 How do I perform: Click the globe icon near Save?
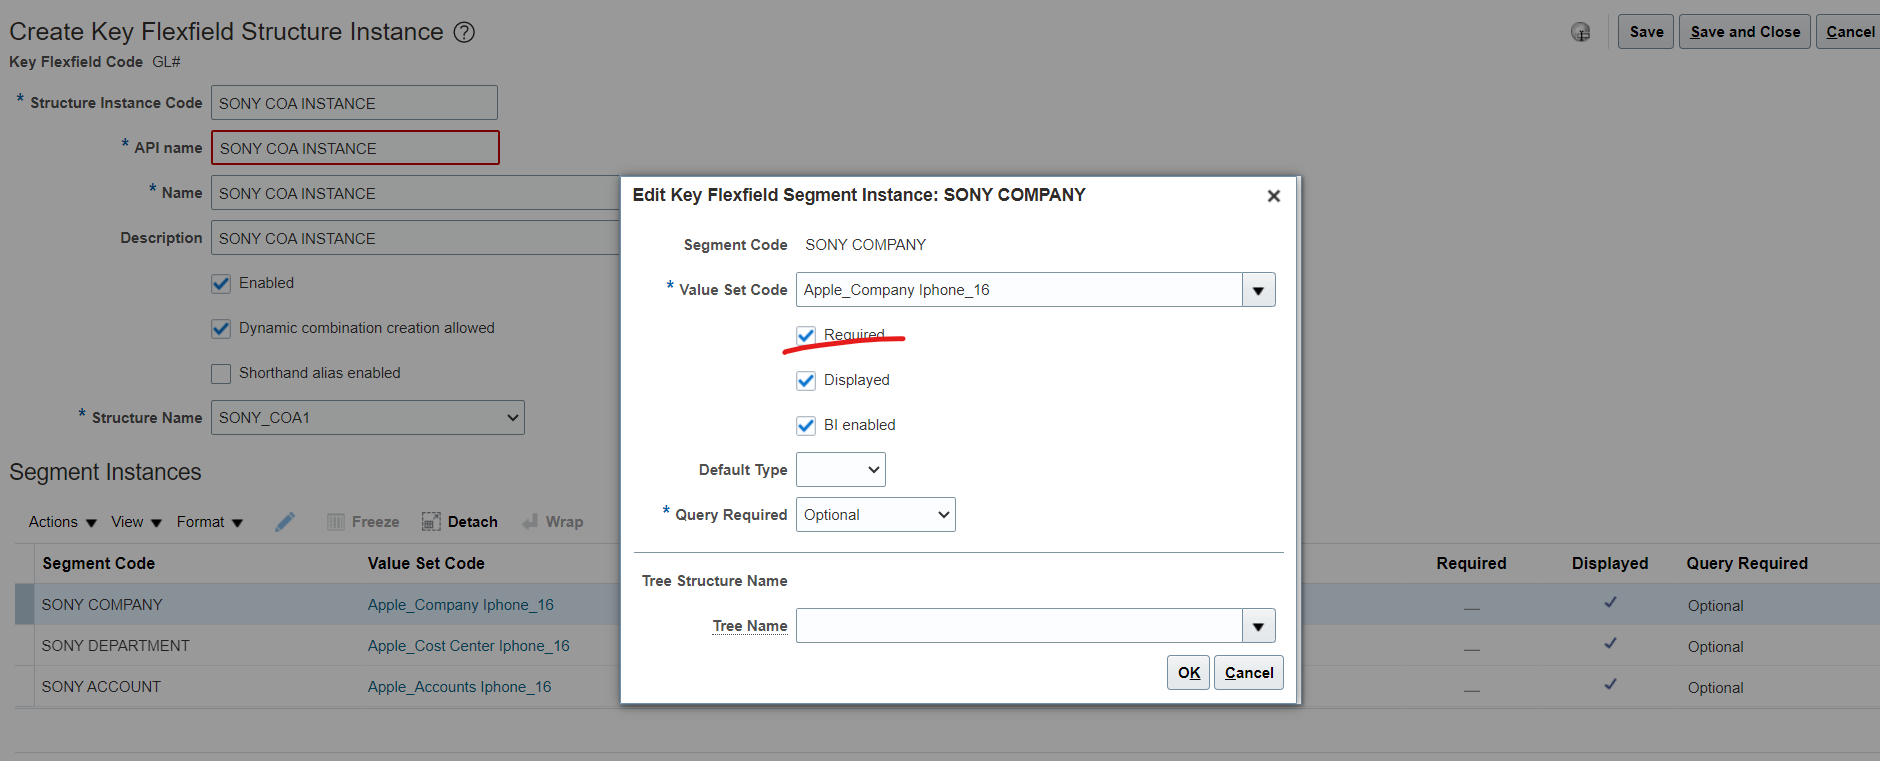coord(1580,32)
